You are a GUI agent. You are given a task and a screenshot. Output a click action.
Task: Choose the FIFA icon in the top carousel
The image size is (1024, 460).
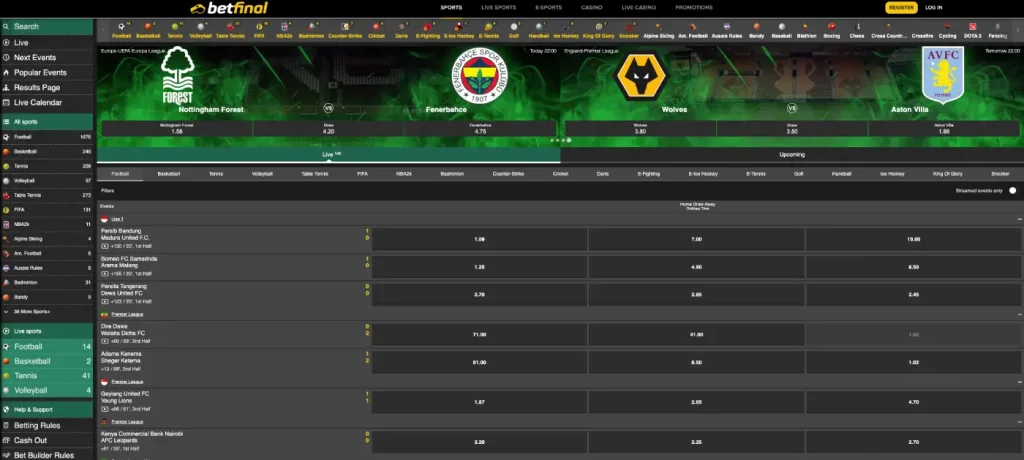[259, 31]
